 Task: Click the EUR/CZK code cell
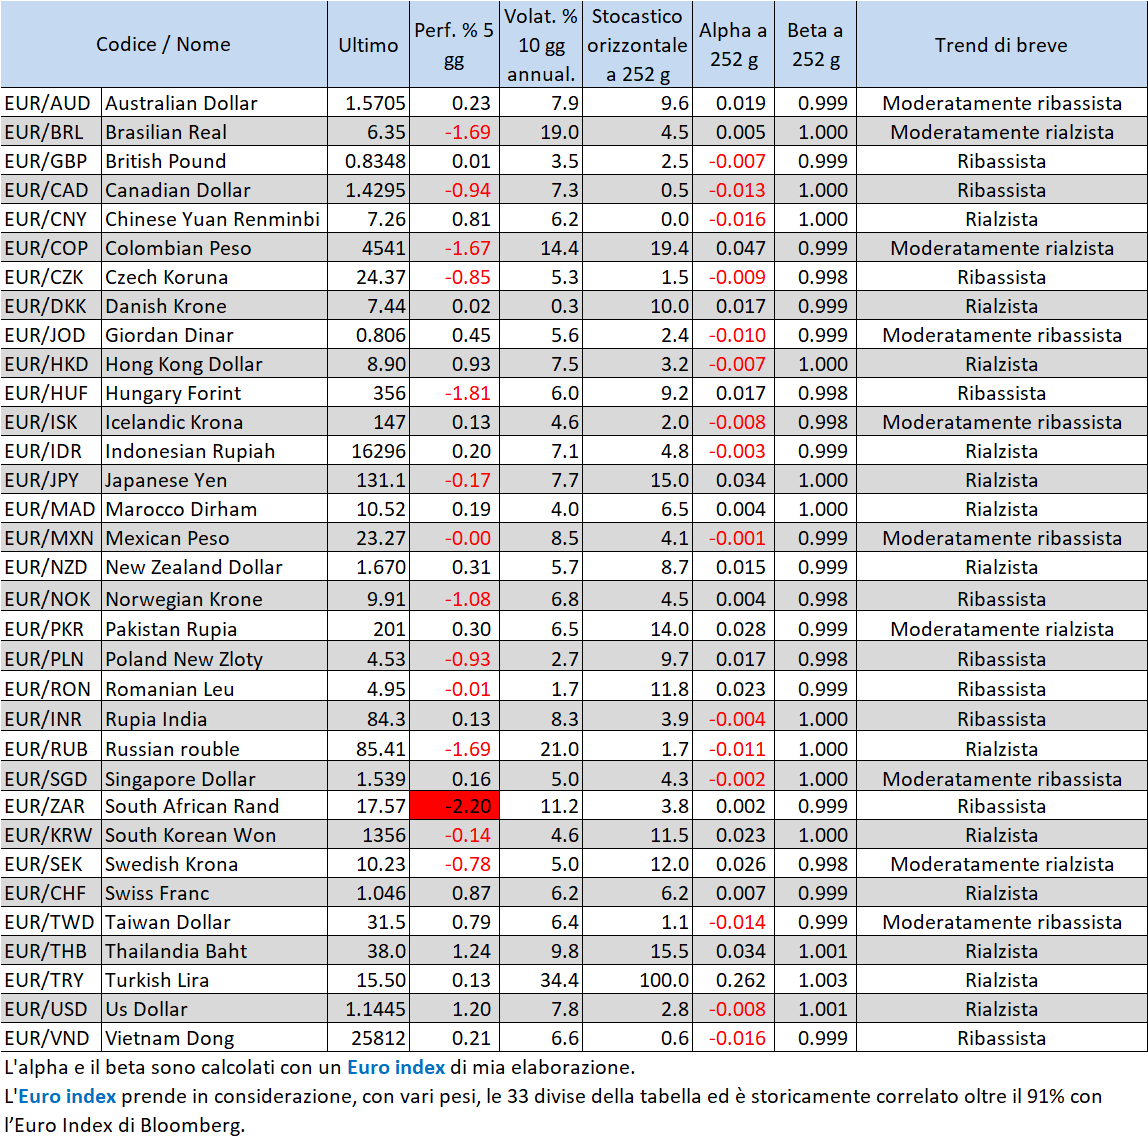pos(51,277)
